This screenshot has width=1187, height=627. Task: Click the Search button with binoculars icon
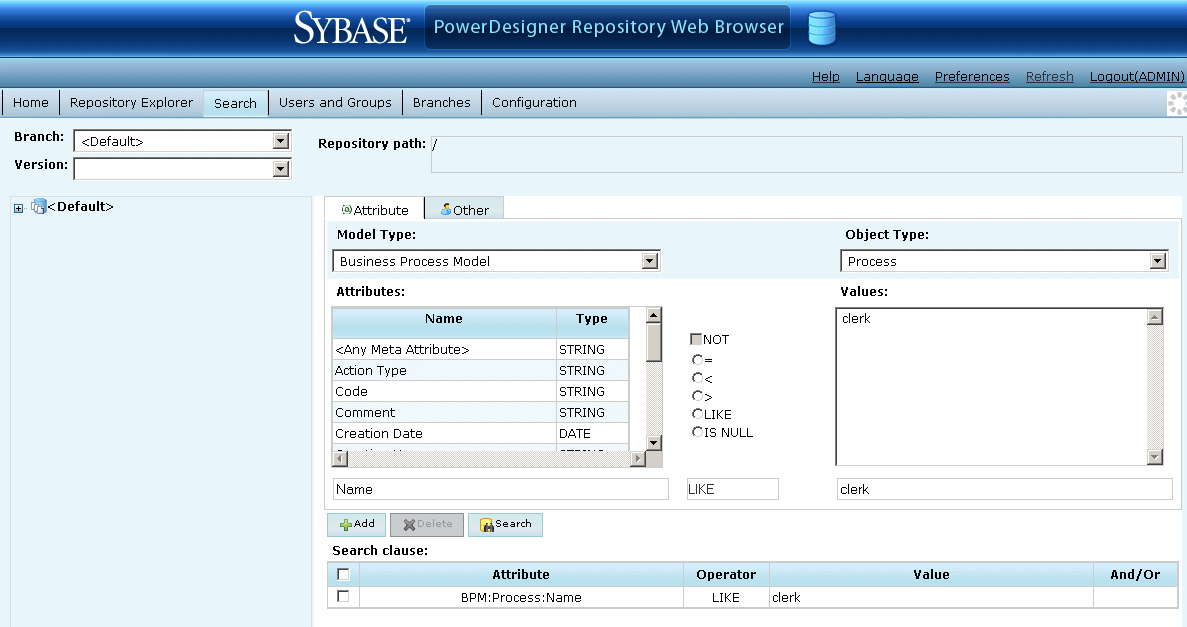[505, 524]
